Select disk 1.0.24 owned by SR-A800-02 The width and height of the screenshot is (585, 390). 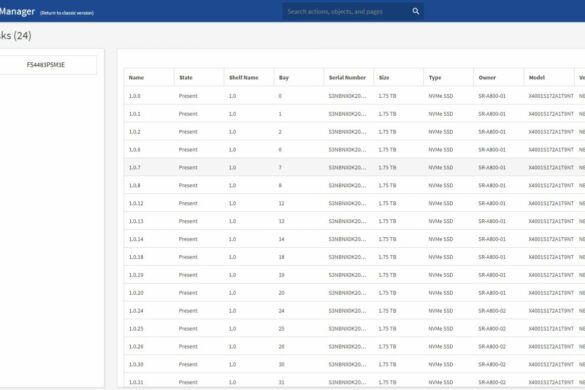(354, 311)
